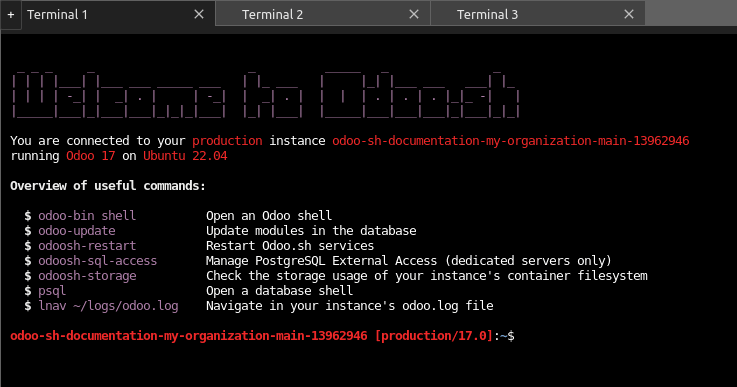Close the Terminal 2 tab
Screen dimensions: 737x387
(414, 15)
